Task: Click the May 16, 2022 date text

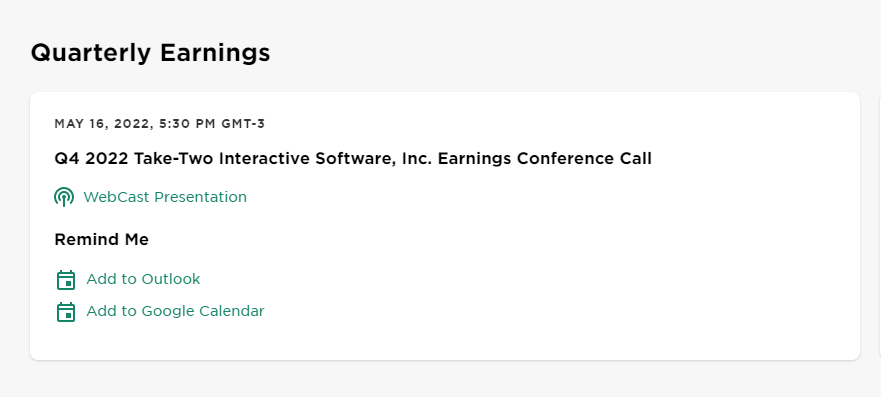Action: point(103,124)
